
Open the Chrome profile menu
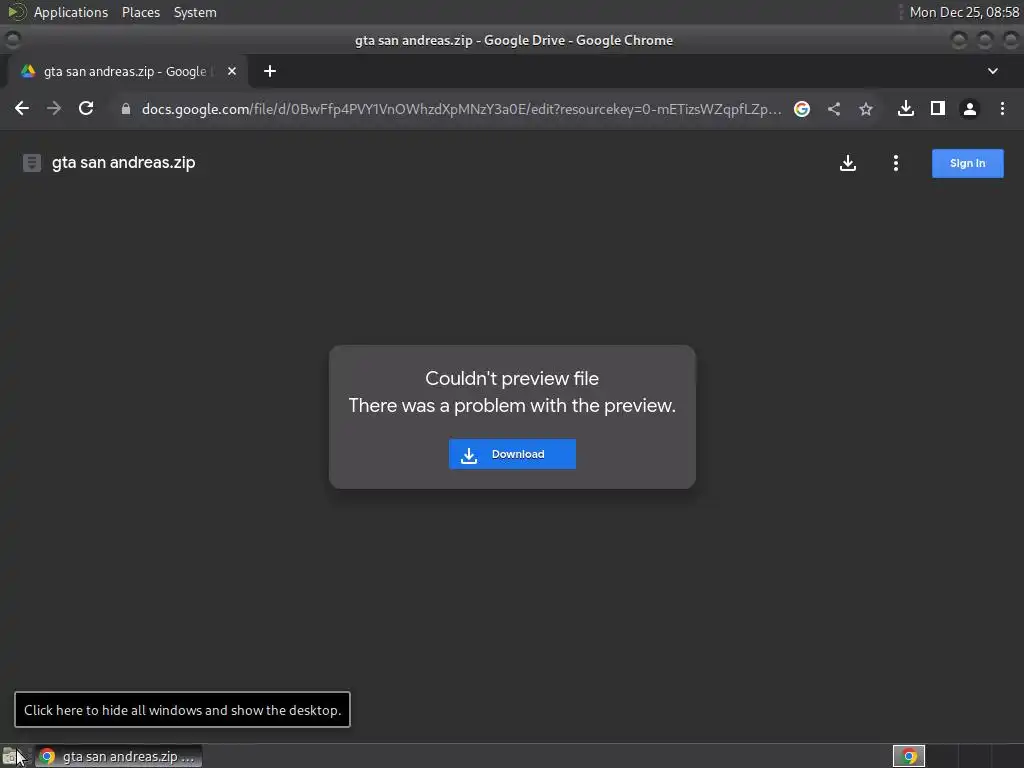point(970,109)
